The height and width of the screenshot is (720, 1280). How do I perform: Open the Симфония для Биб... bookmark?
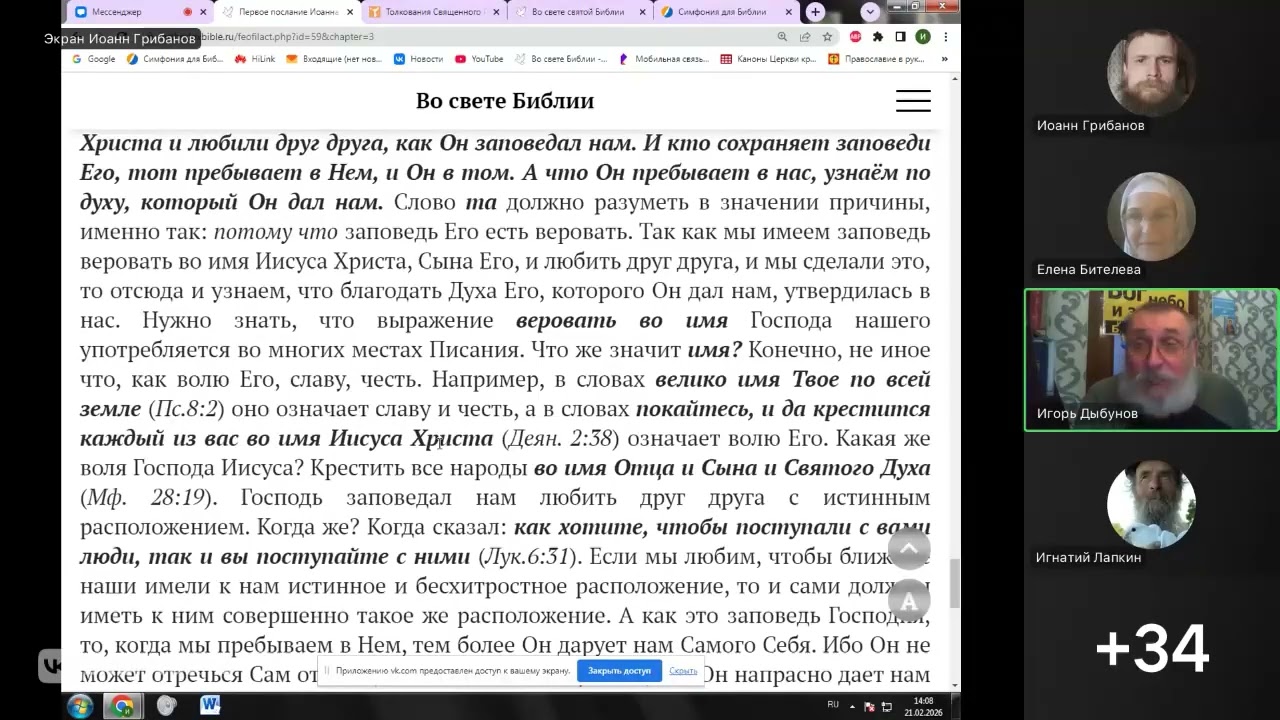pos(175,59)
